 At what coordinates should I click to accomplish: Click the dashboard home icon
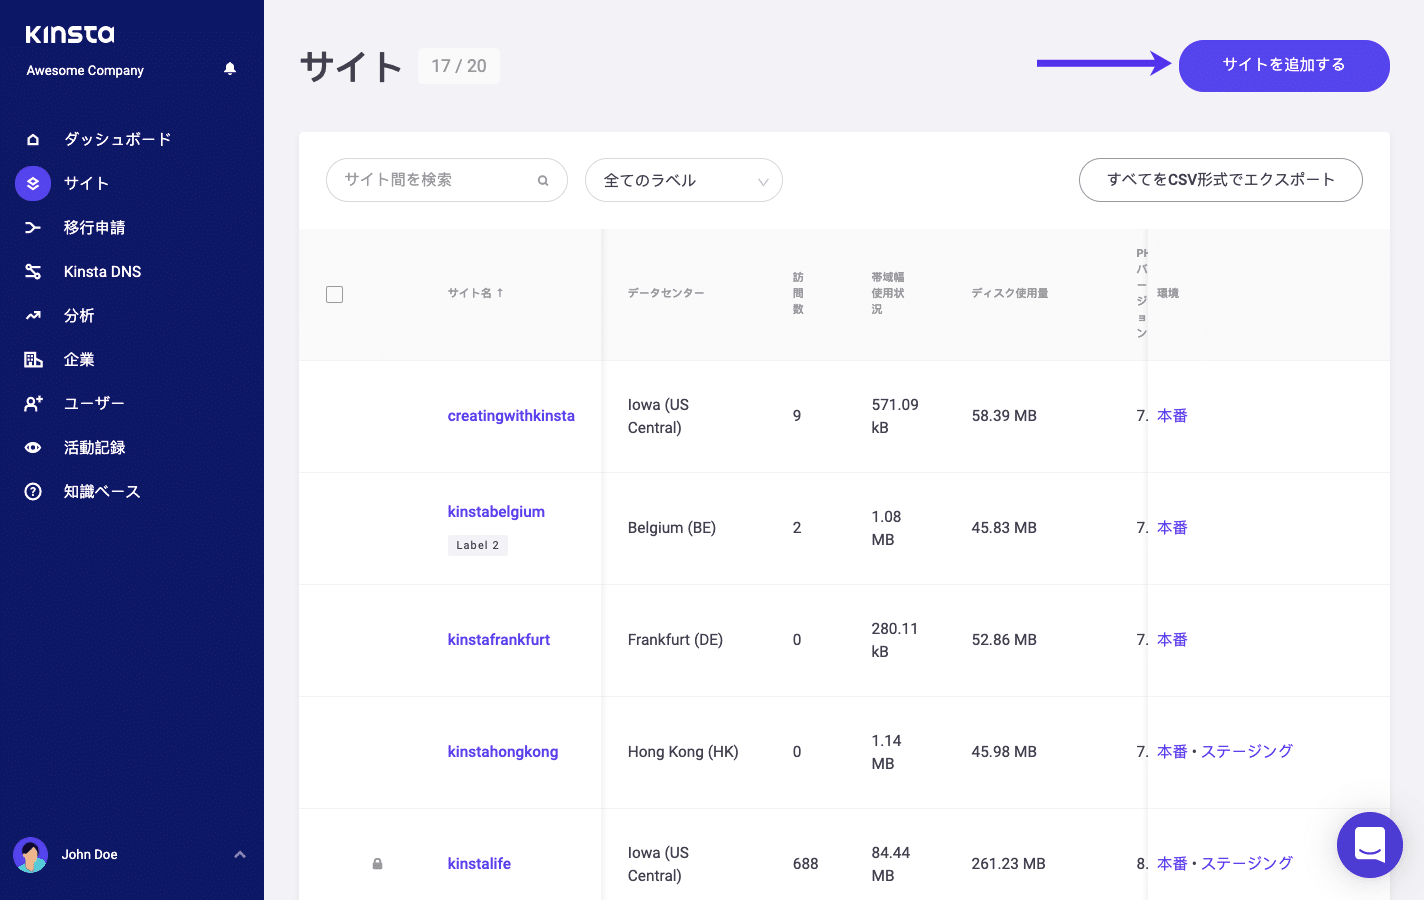(x=33, y=139)
